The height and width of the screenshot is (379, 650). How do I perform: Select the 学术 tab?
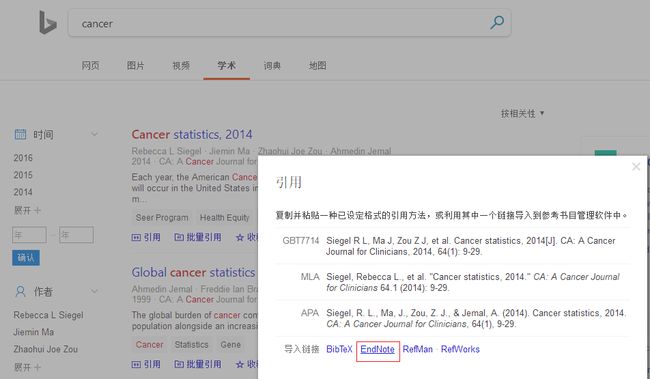(226, 65)
